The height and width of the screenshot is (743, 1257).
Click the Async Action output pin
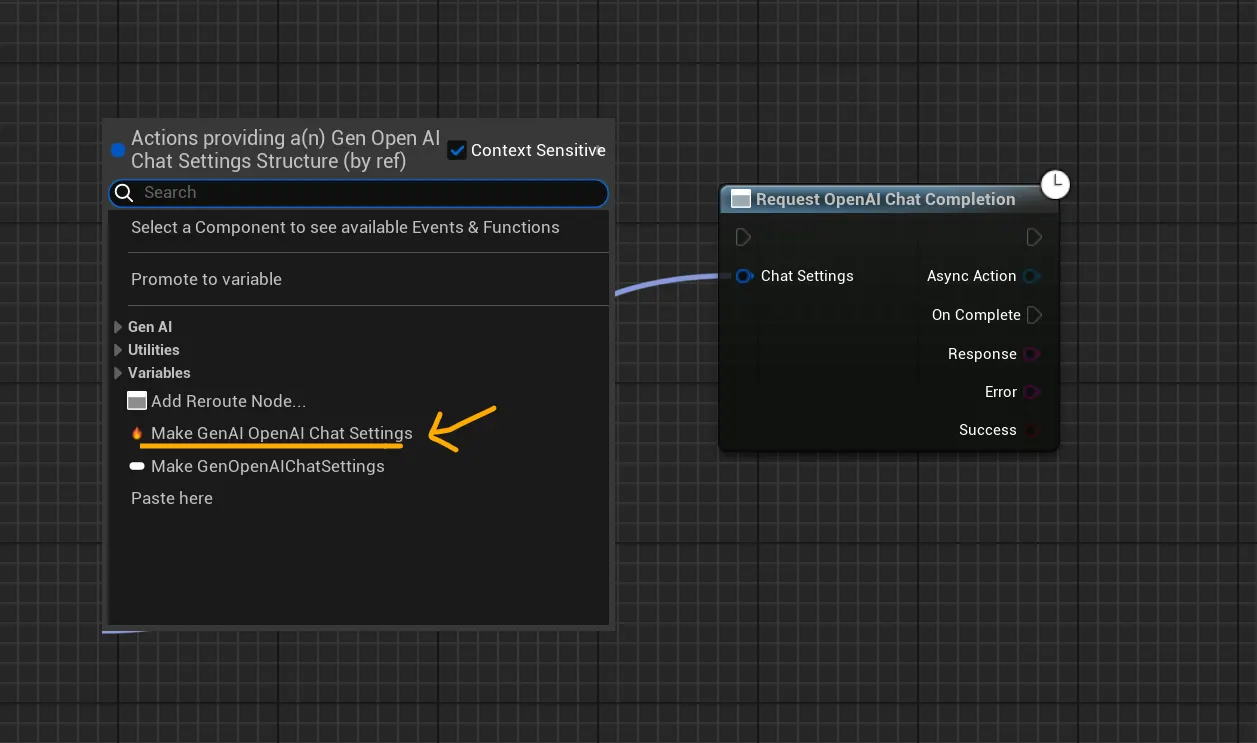pyautogui.click(x=1032, y=276)
